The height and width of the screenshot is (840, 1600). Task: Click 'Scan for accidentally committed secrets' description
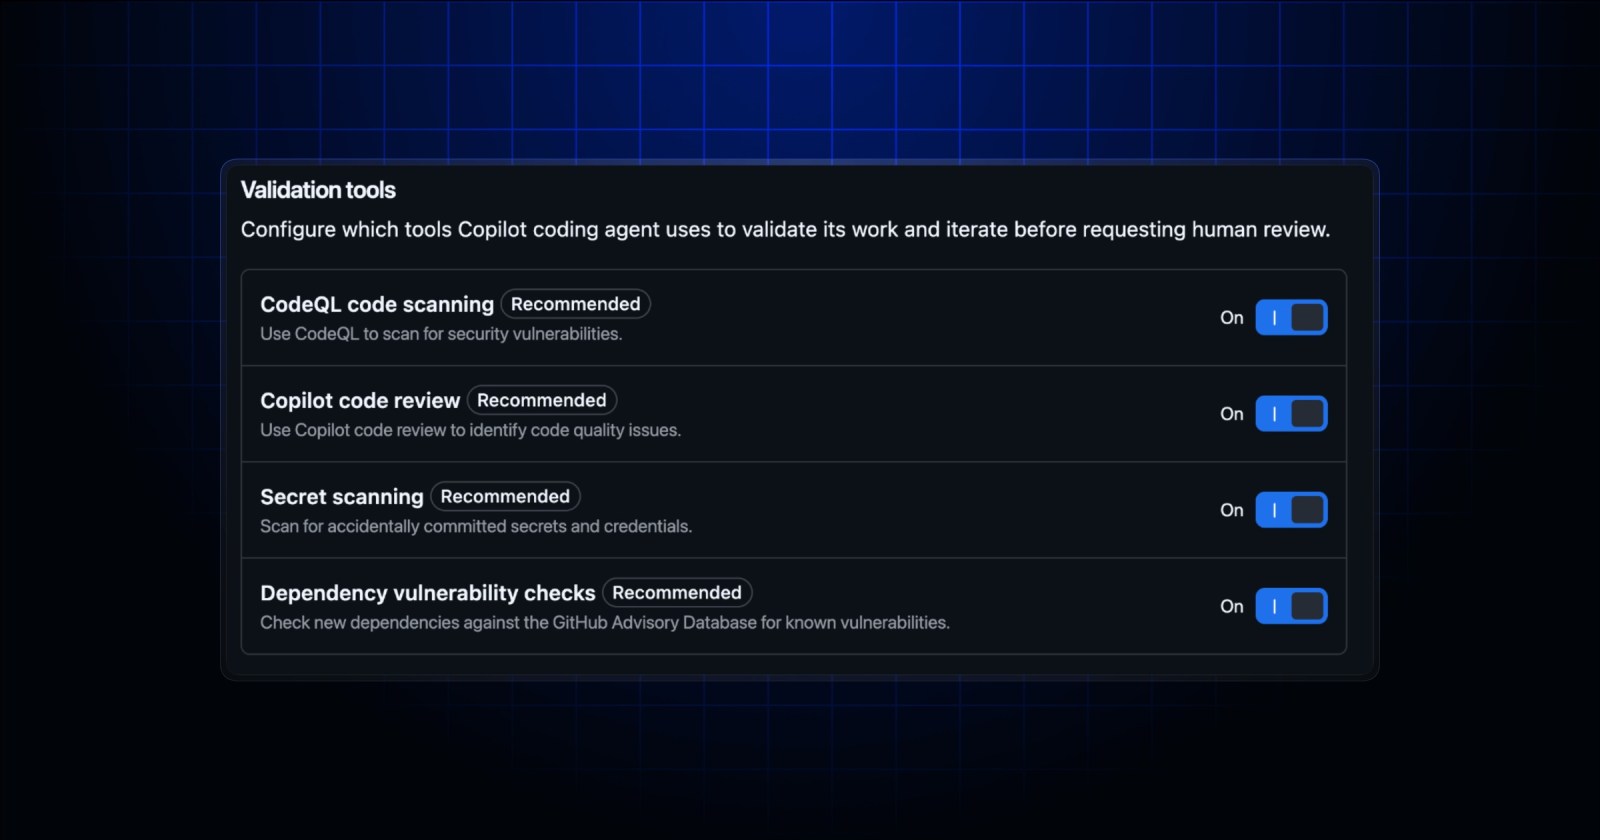tap(476, 526)
